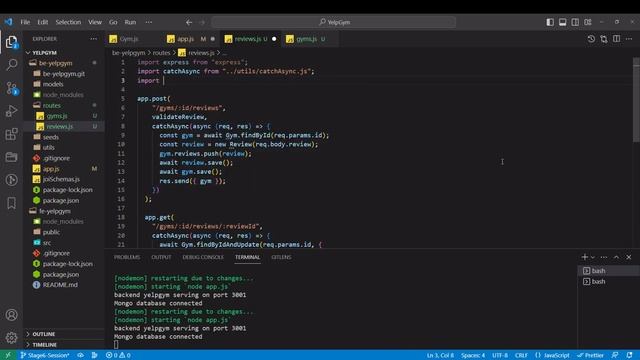Open terminal panel more actions ellipsis

[x=604, y=257]
